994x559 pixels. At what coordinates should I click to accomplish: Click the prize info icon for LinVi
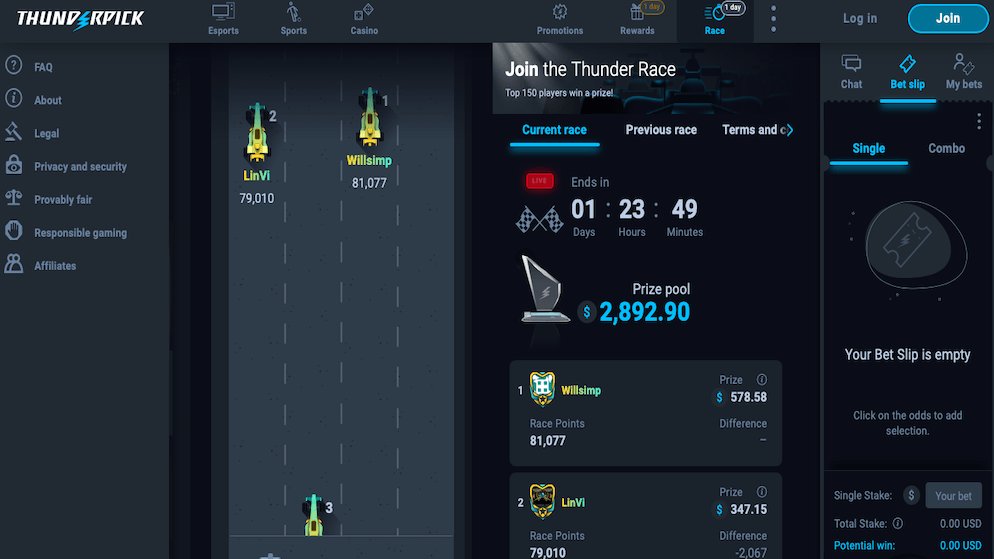(x=761, y=492)
